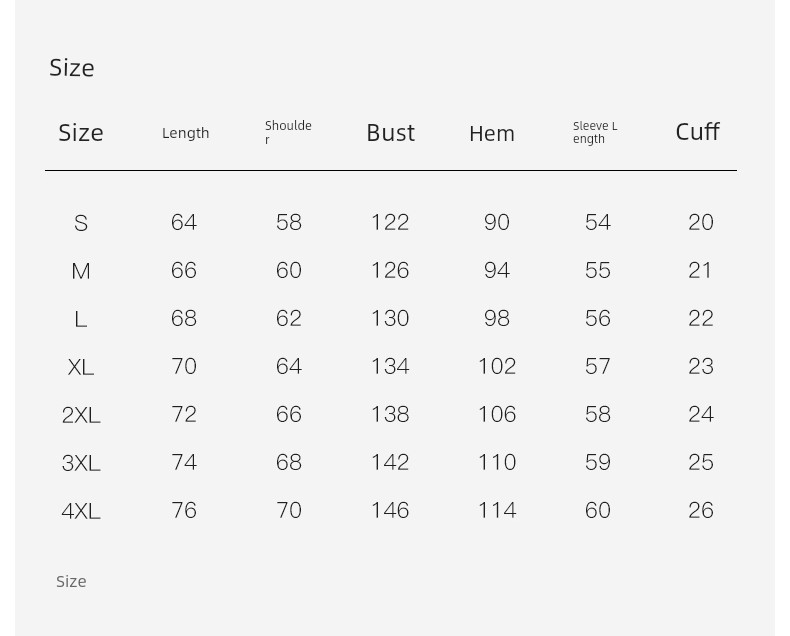
Task: Select the S size row label
Action: (x=81, y=223)
